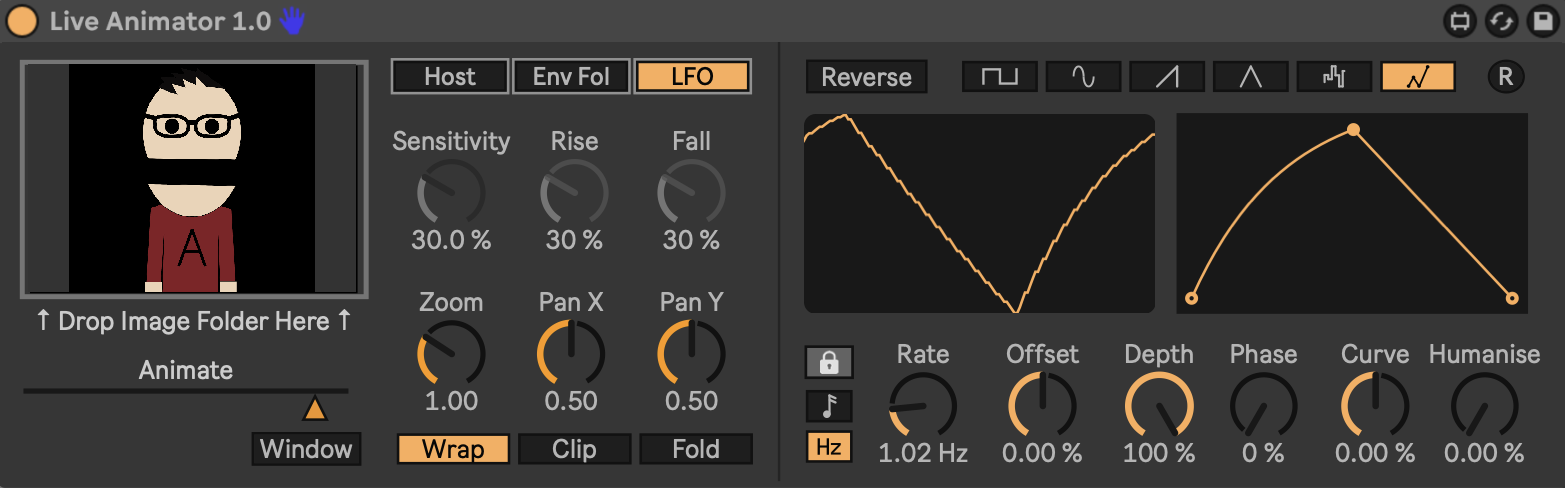The width and height of the screenshot is (1565, 488).
Task: Choose the sawtooth waveform icon
Action: pos(1167,77)
